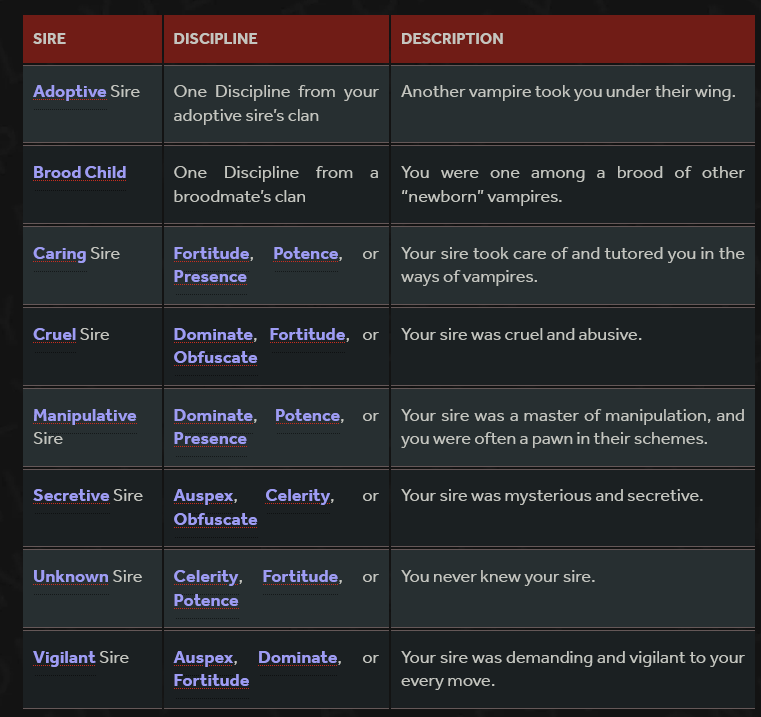
Task: Click Celerity link in Secretive Sire row
Action: (298, 496)
